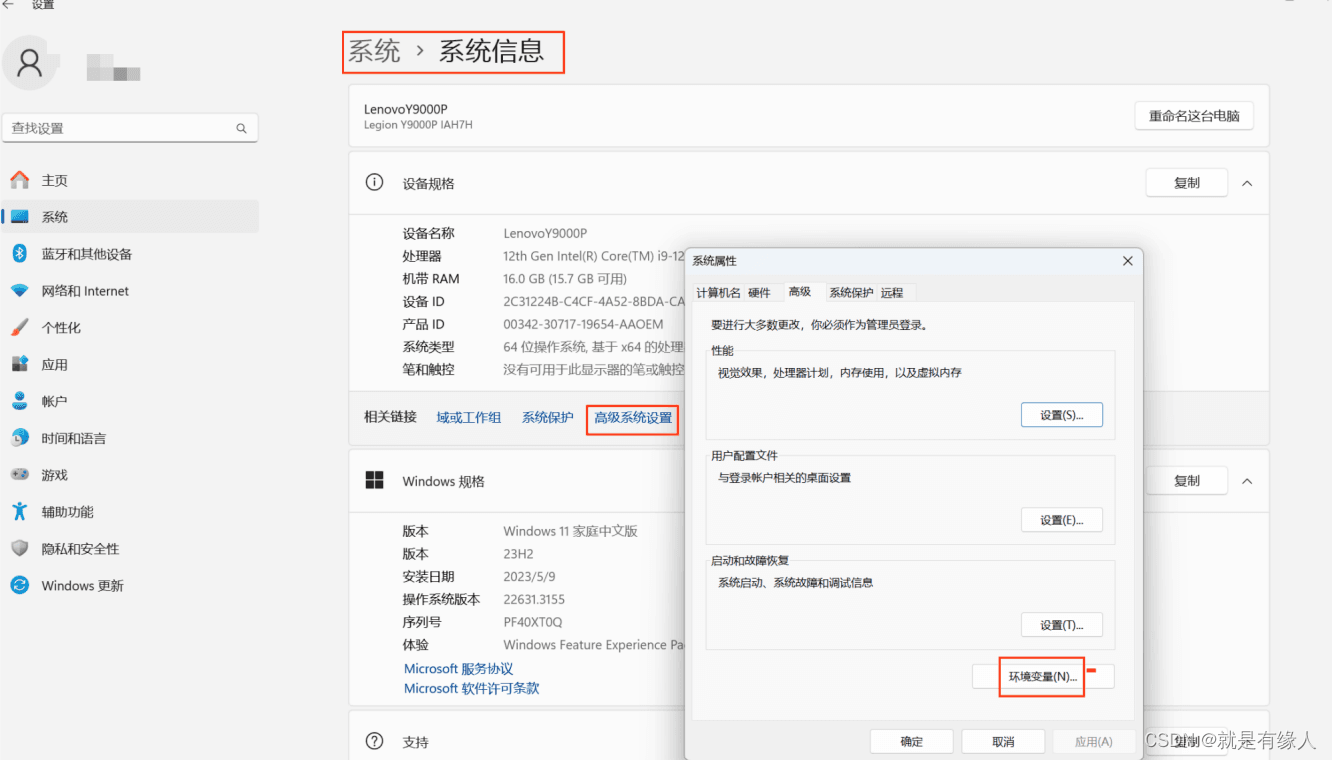Select 系统 in the sidebar
1332x760 pixels.
[x=131, y=217]
